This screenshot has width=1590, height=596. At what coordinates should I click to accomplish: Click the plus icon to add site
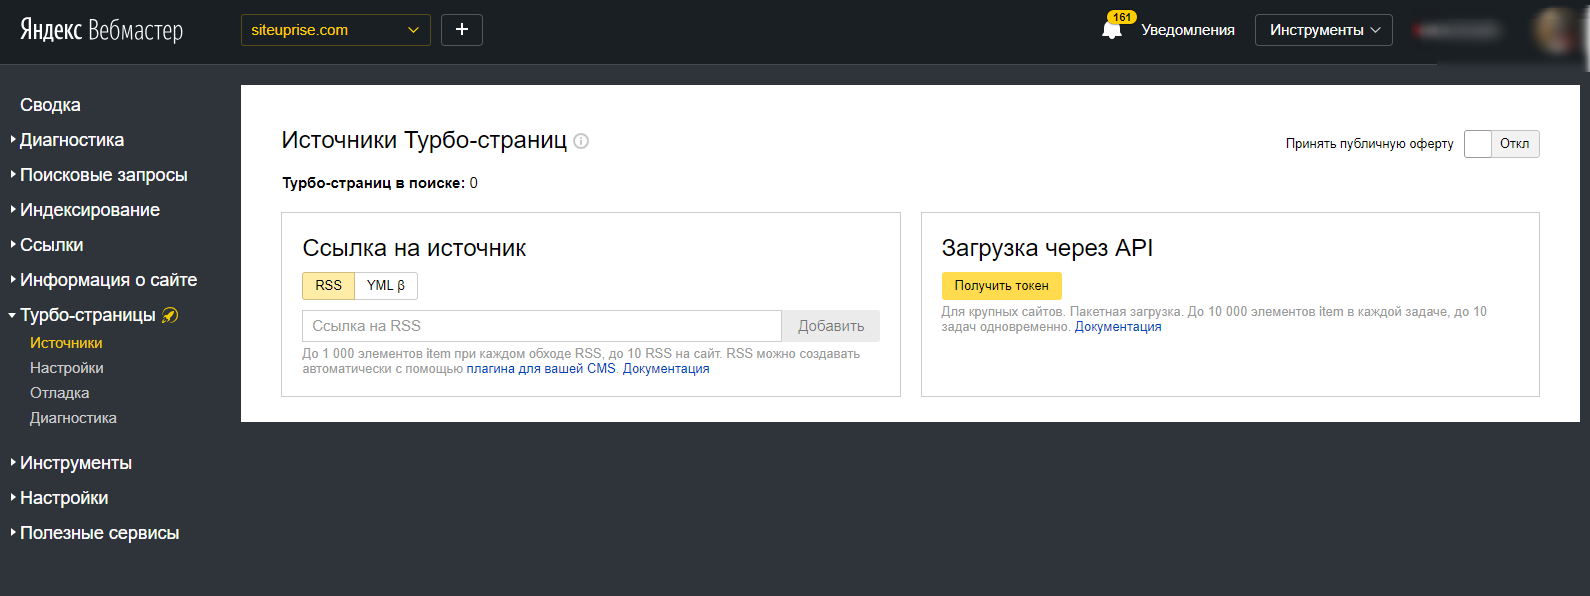click(x=462, y=30)
